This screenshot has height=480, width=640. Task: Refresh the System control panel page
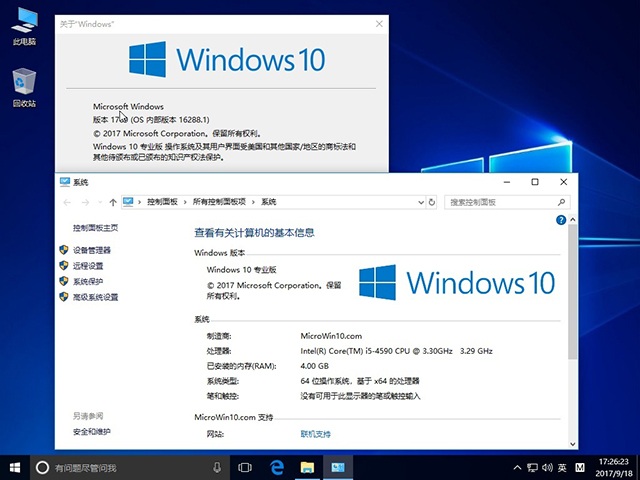432,202
